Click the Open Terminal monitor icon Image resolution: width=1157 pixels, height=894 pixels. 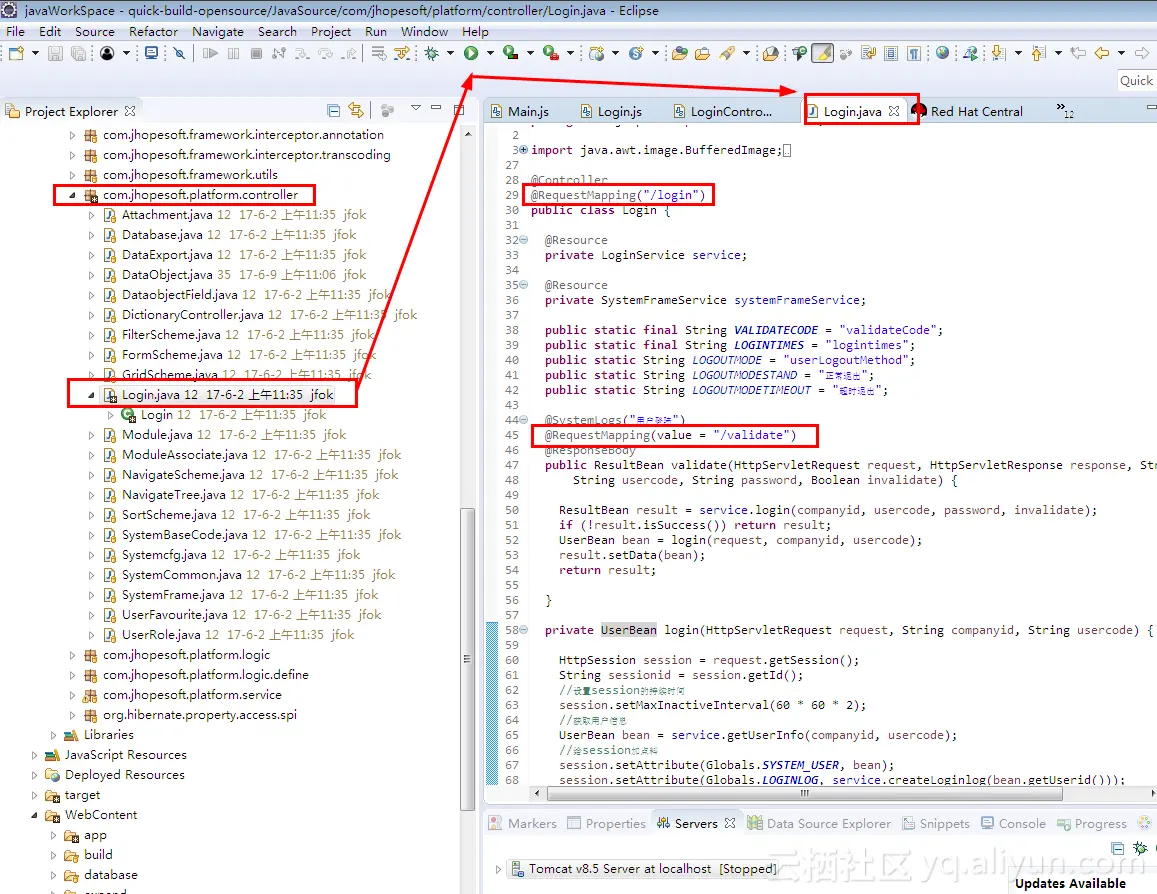click(151, 53)
